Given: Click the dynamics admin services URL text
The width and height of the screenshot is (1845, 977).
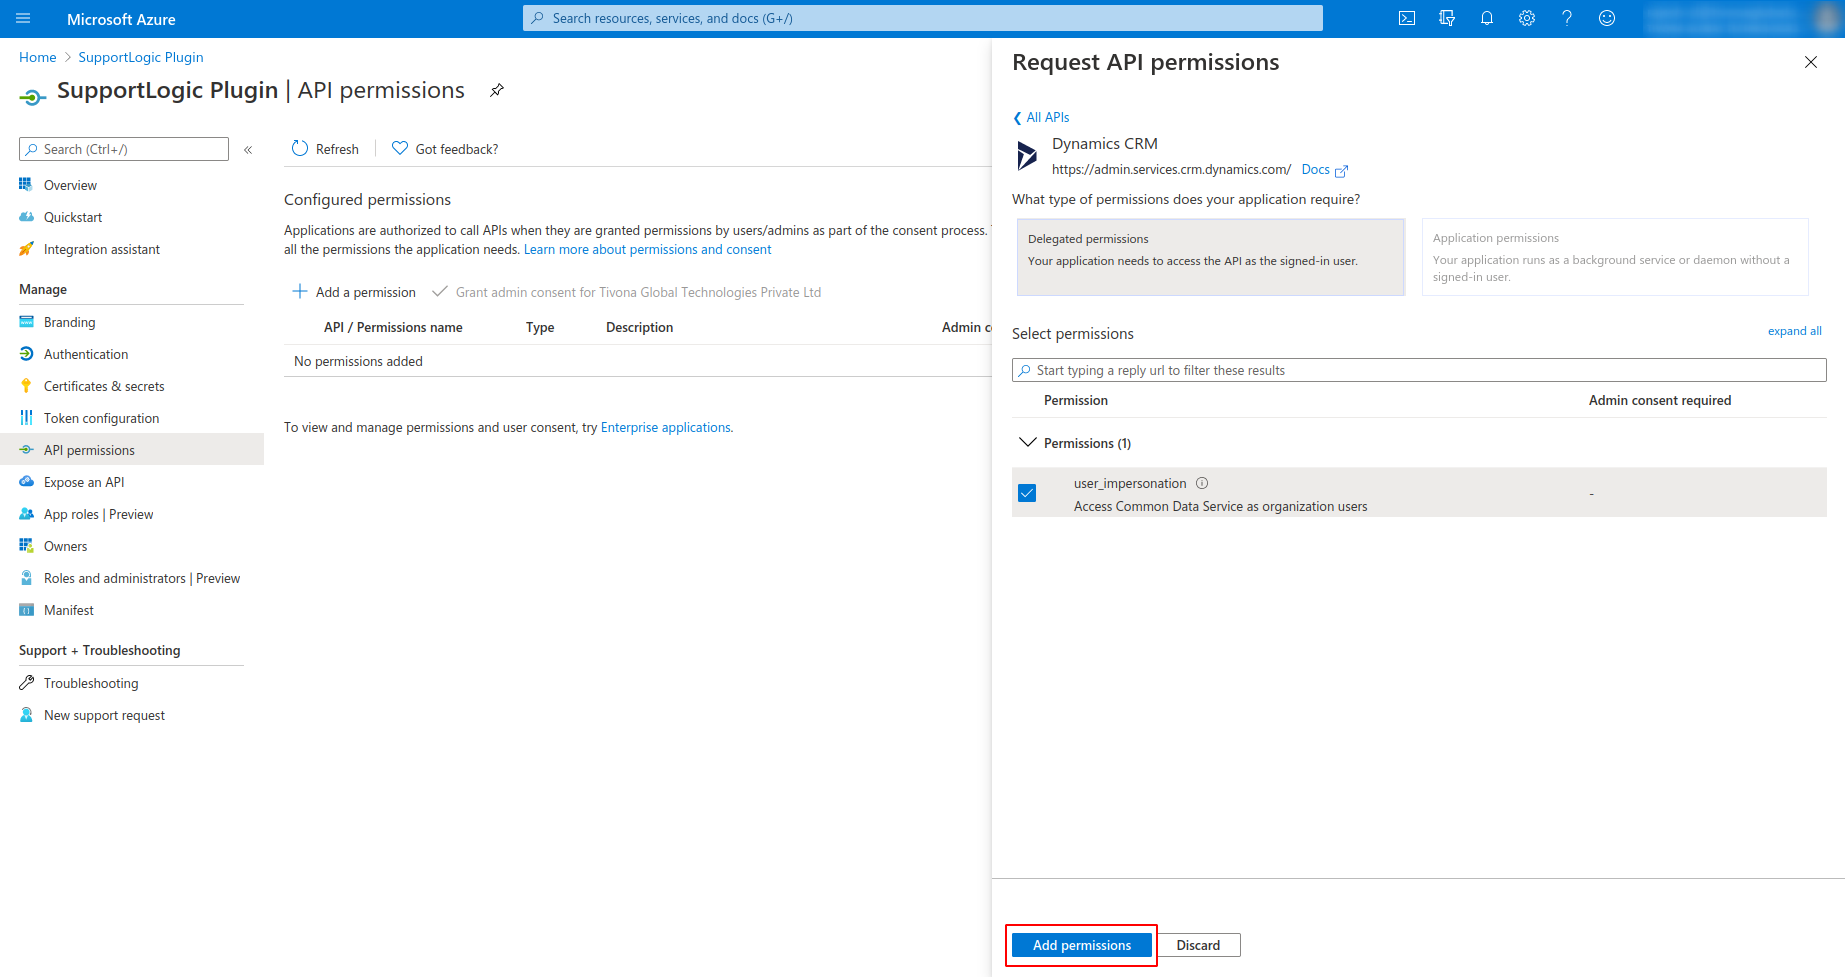Looking at the screenshot, I should pyautogui.click(x=1171, y=169).
